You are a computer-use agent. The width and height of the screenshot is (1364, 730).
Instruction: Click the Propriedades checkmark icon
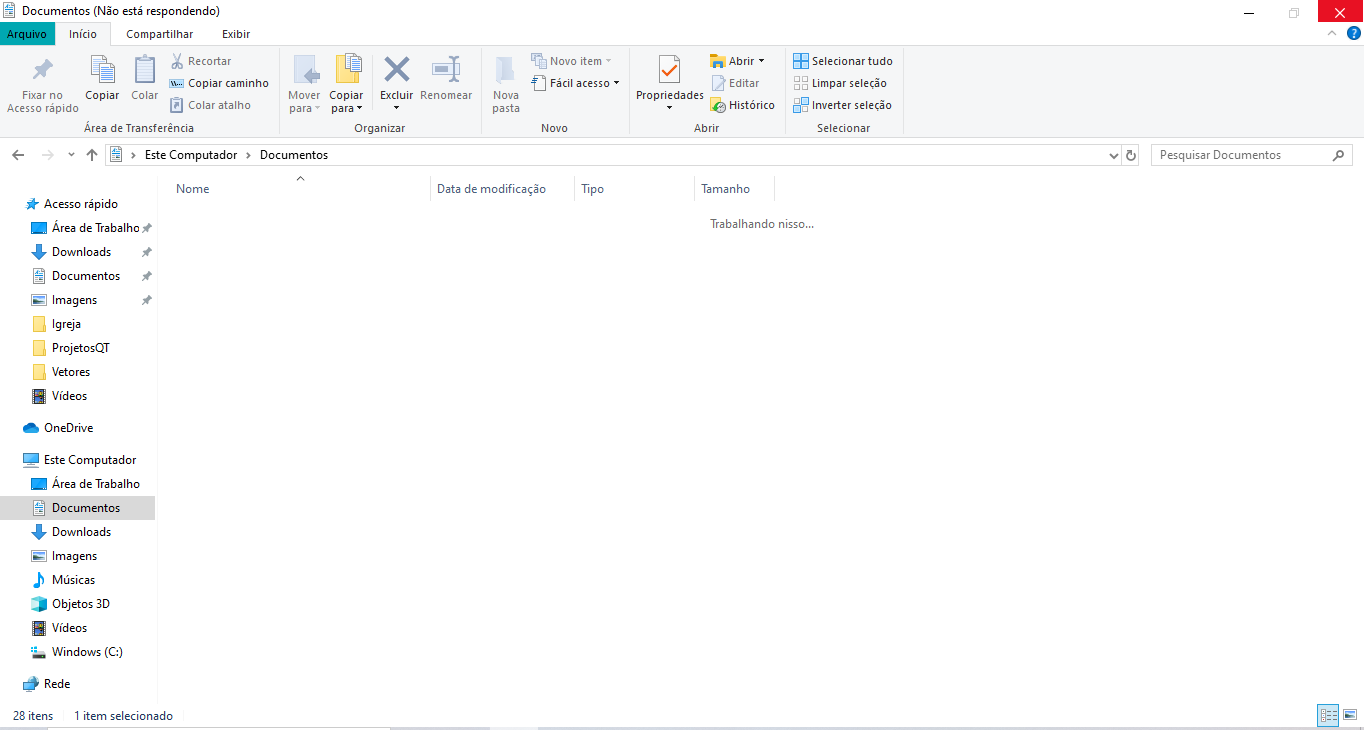click(x=670, y=69)
